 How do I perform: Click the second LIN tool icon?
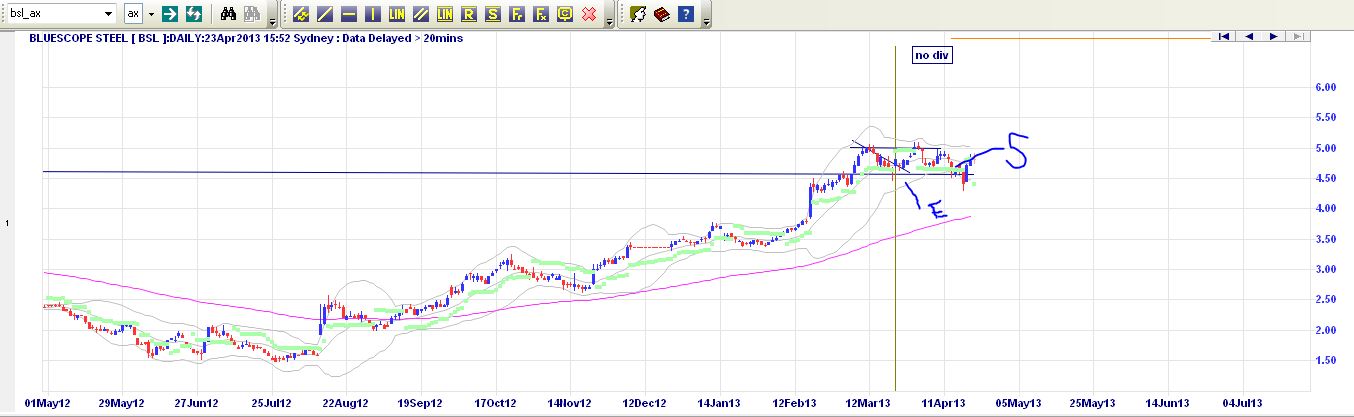[x=445, y=14]
